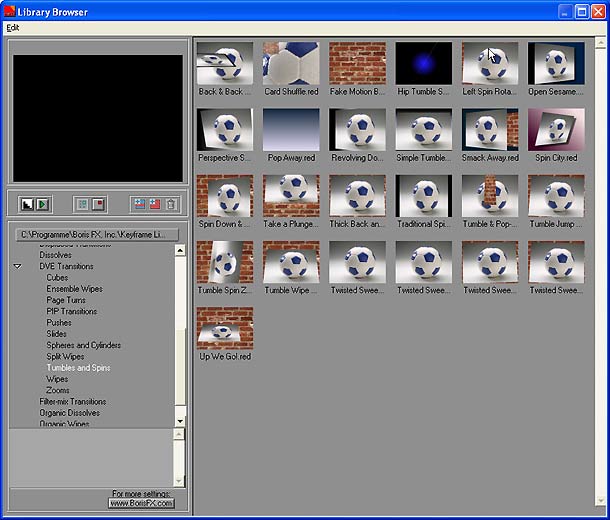Viewport: 610px width, 520px height.
Task: Select Organic Dissolves category
Action: click(x=69, y=412)
